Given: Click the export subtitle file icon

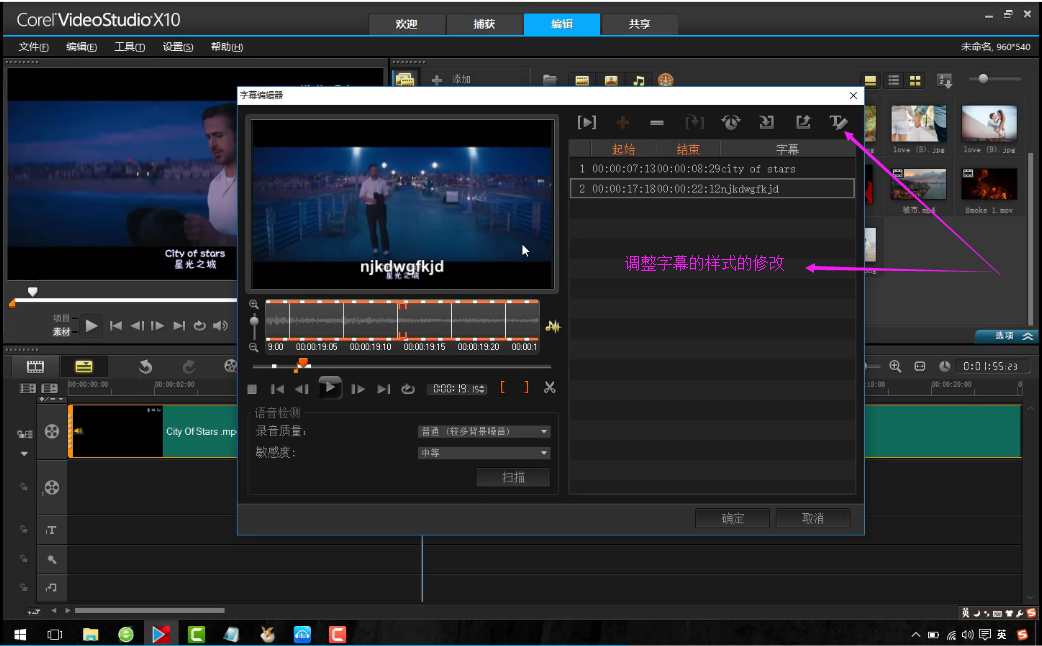Looking at the screenshot, I should click(802, 122).
